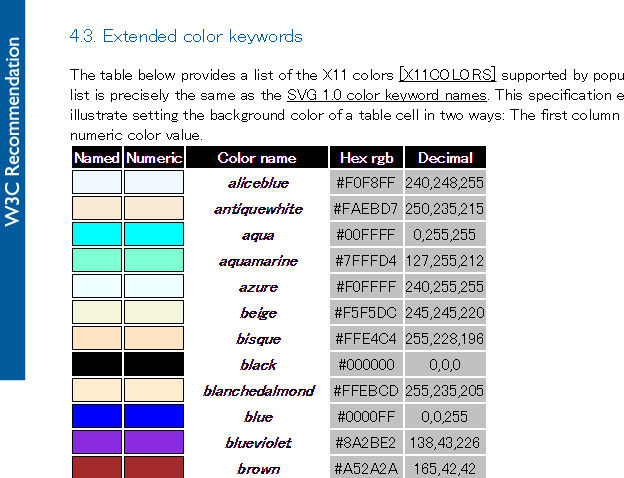Click hex value #A52A2A

[x=366, y=468]
